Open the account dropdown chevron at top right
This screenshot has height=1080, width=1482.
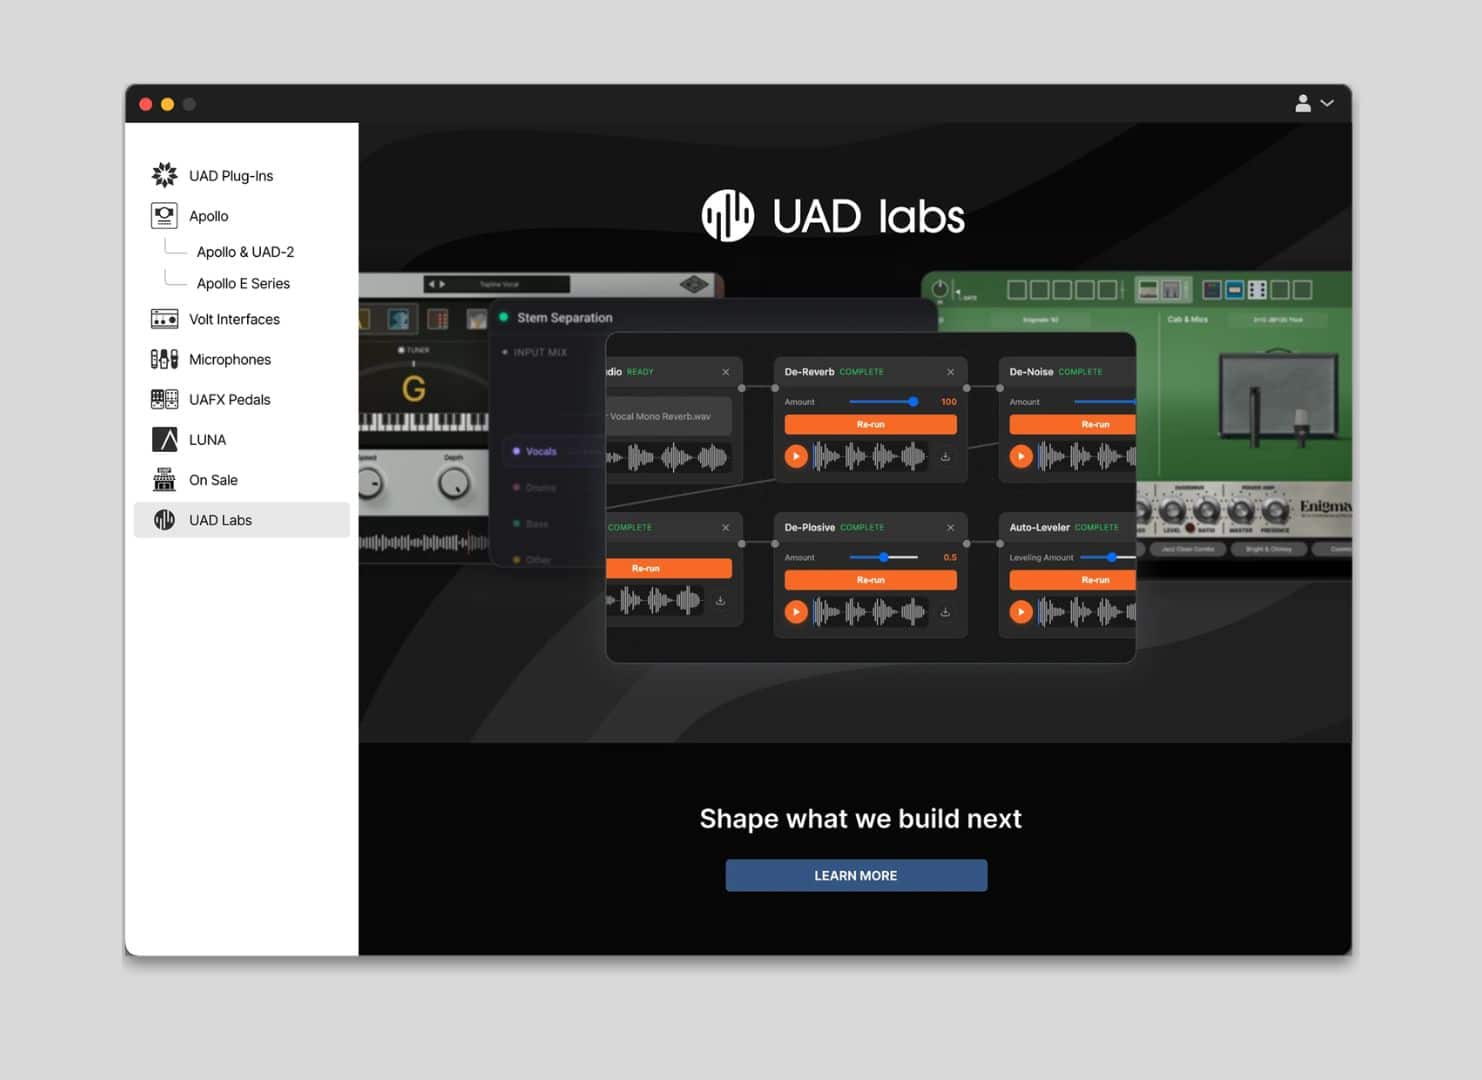pyautogui.click(x=1327, y=103)
